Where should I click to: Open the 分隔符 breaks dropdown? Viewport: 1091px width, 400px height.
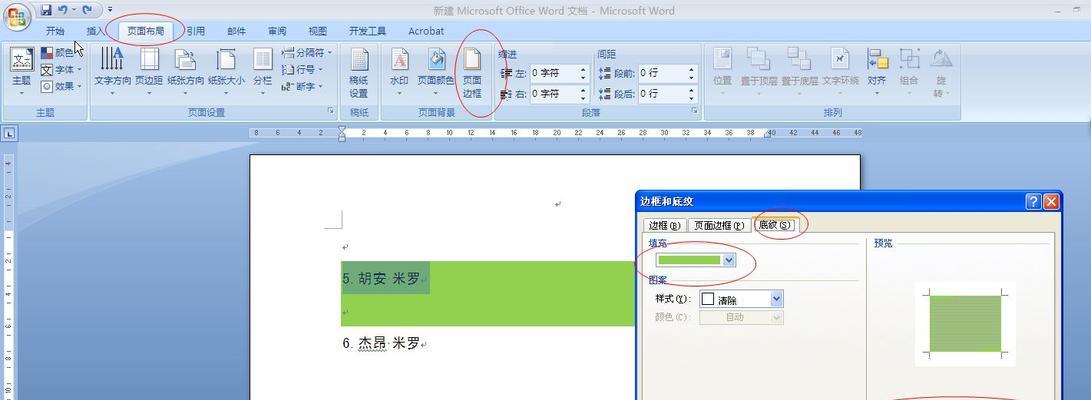click(307, 53)
